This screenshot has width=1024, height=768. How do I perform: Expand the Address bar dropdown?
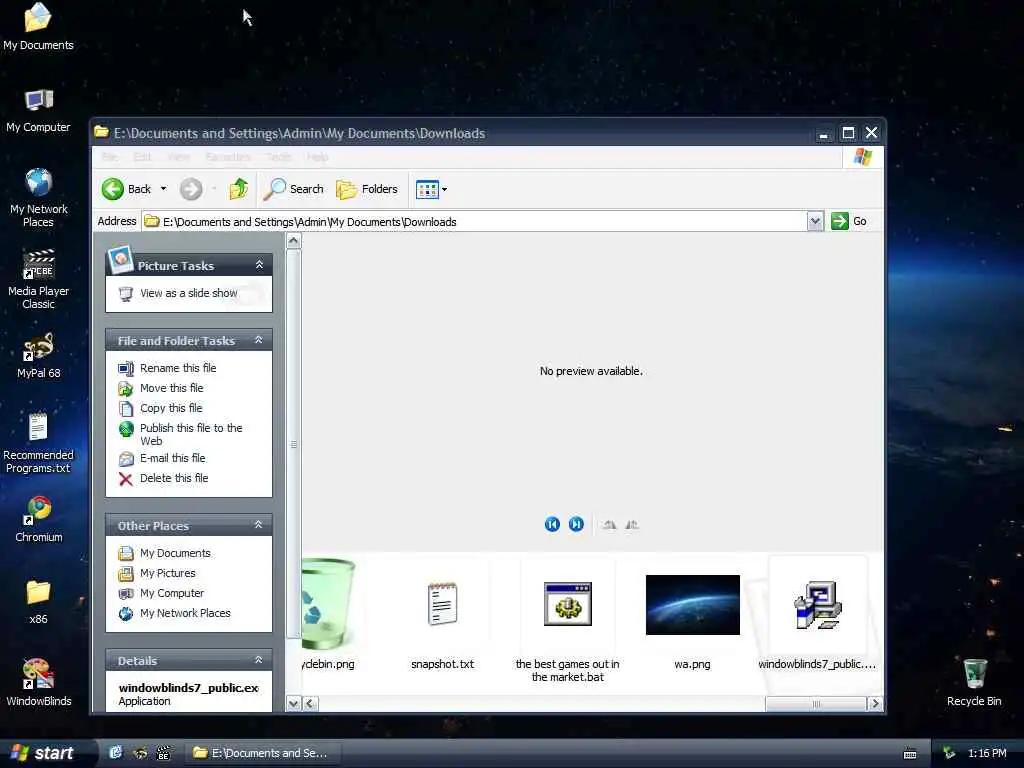815,221
